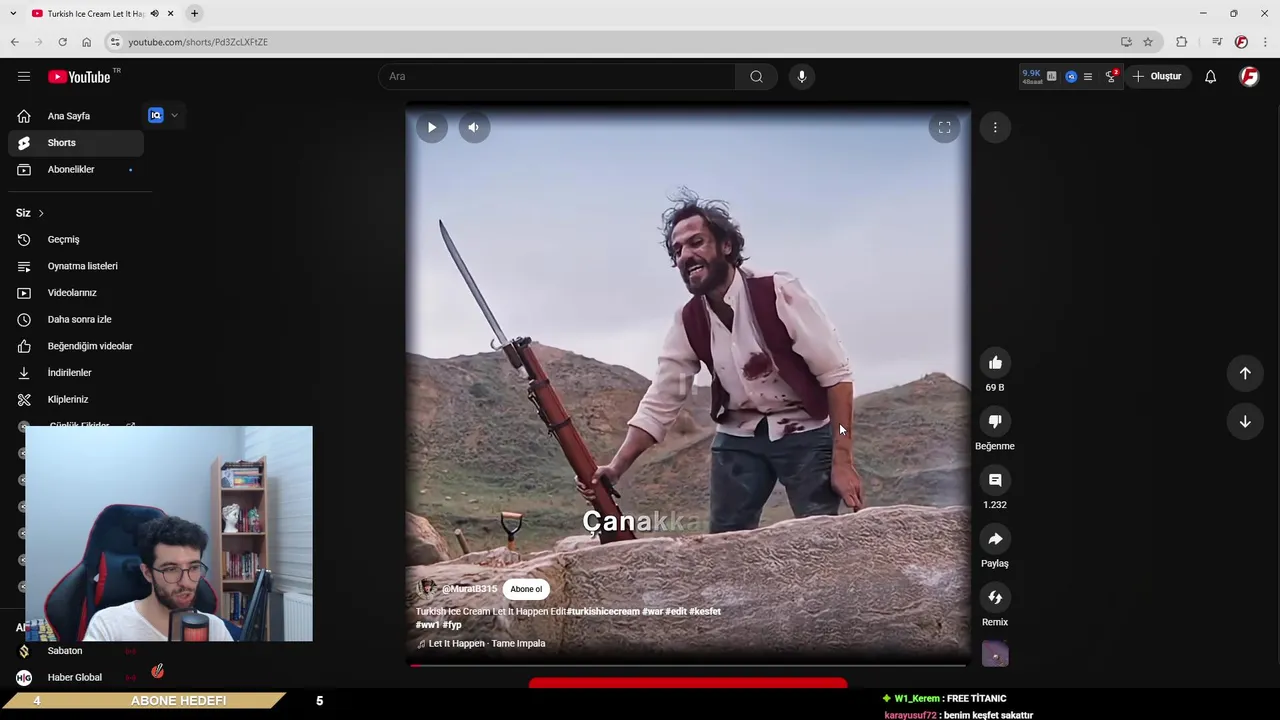Mute the tab via its speaker icon

[154, 13]
